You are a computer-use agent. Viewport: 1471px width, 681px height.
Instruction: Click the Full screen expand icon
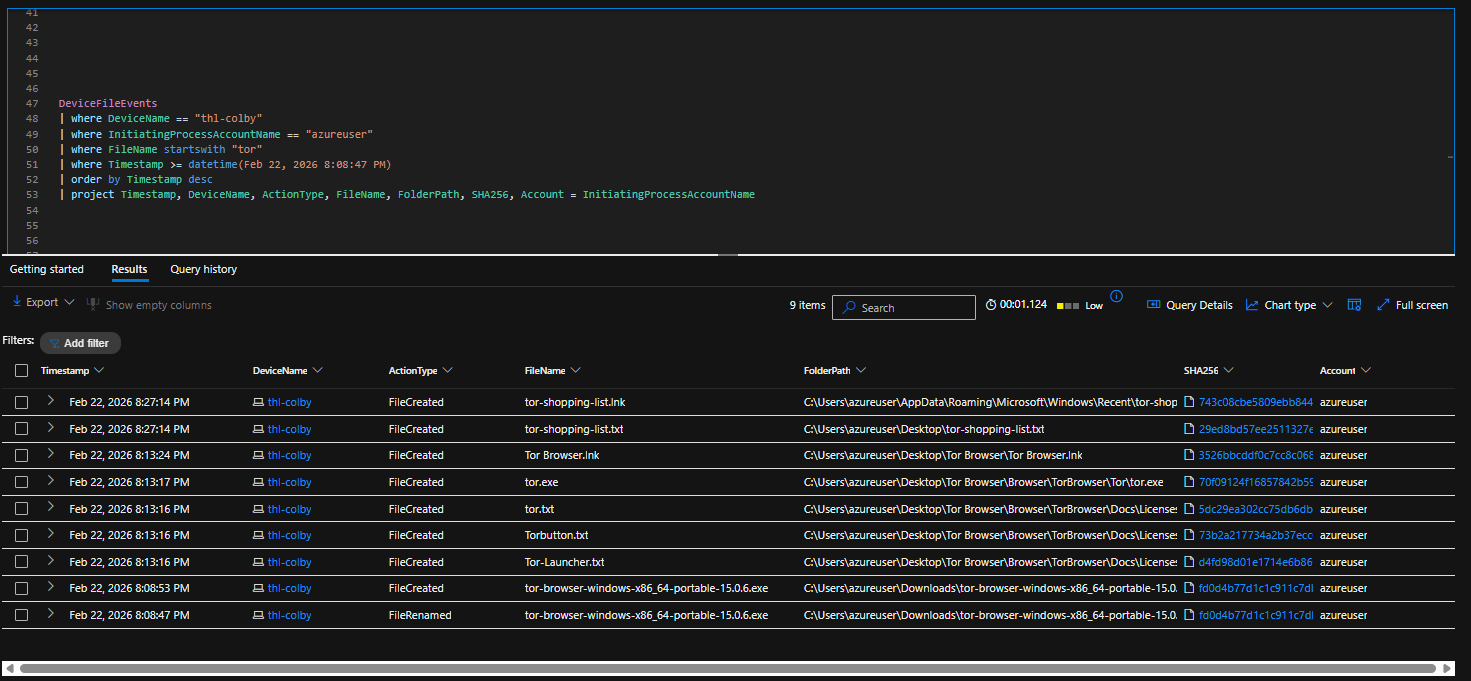(x=1384, y=305)
